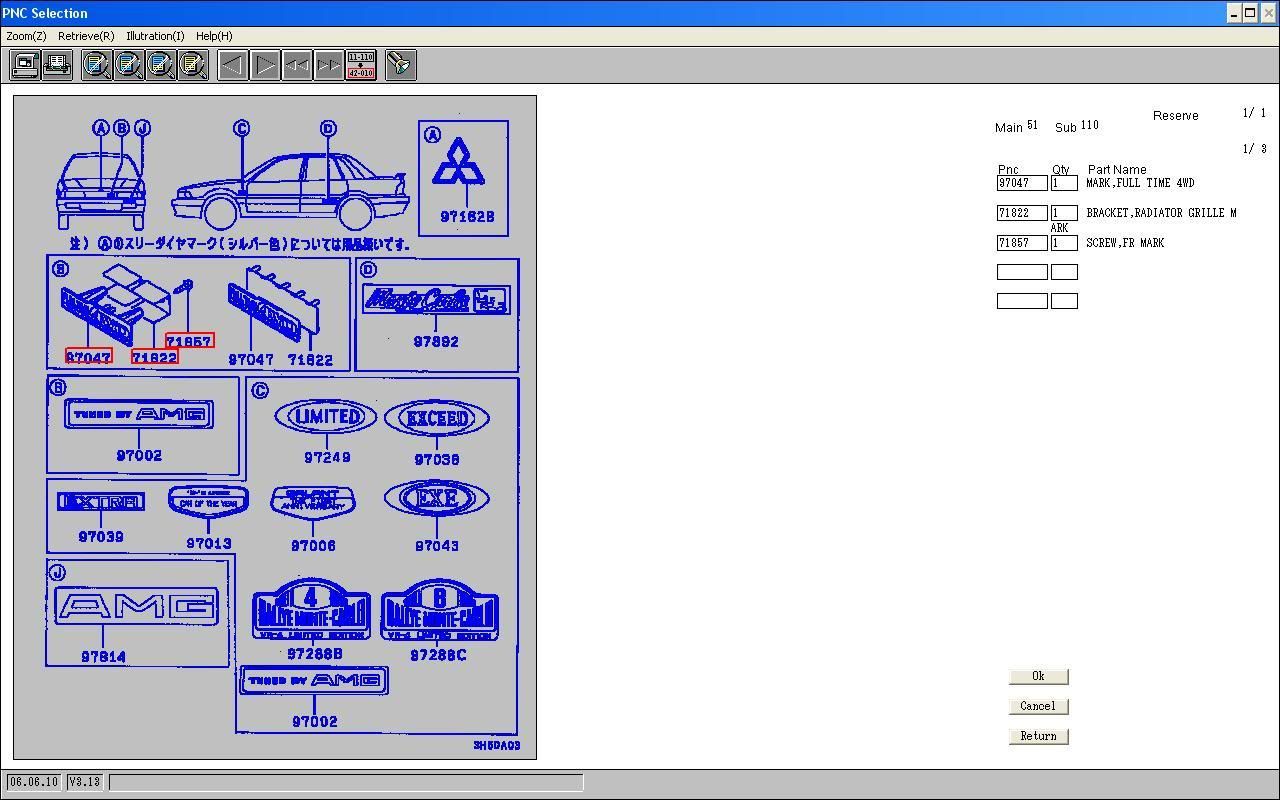The width and height of the screenshot is (1280, 800).
Task: Click part name BRACKET,RADIATOR GRILLE M
Action: 1161,213
